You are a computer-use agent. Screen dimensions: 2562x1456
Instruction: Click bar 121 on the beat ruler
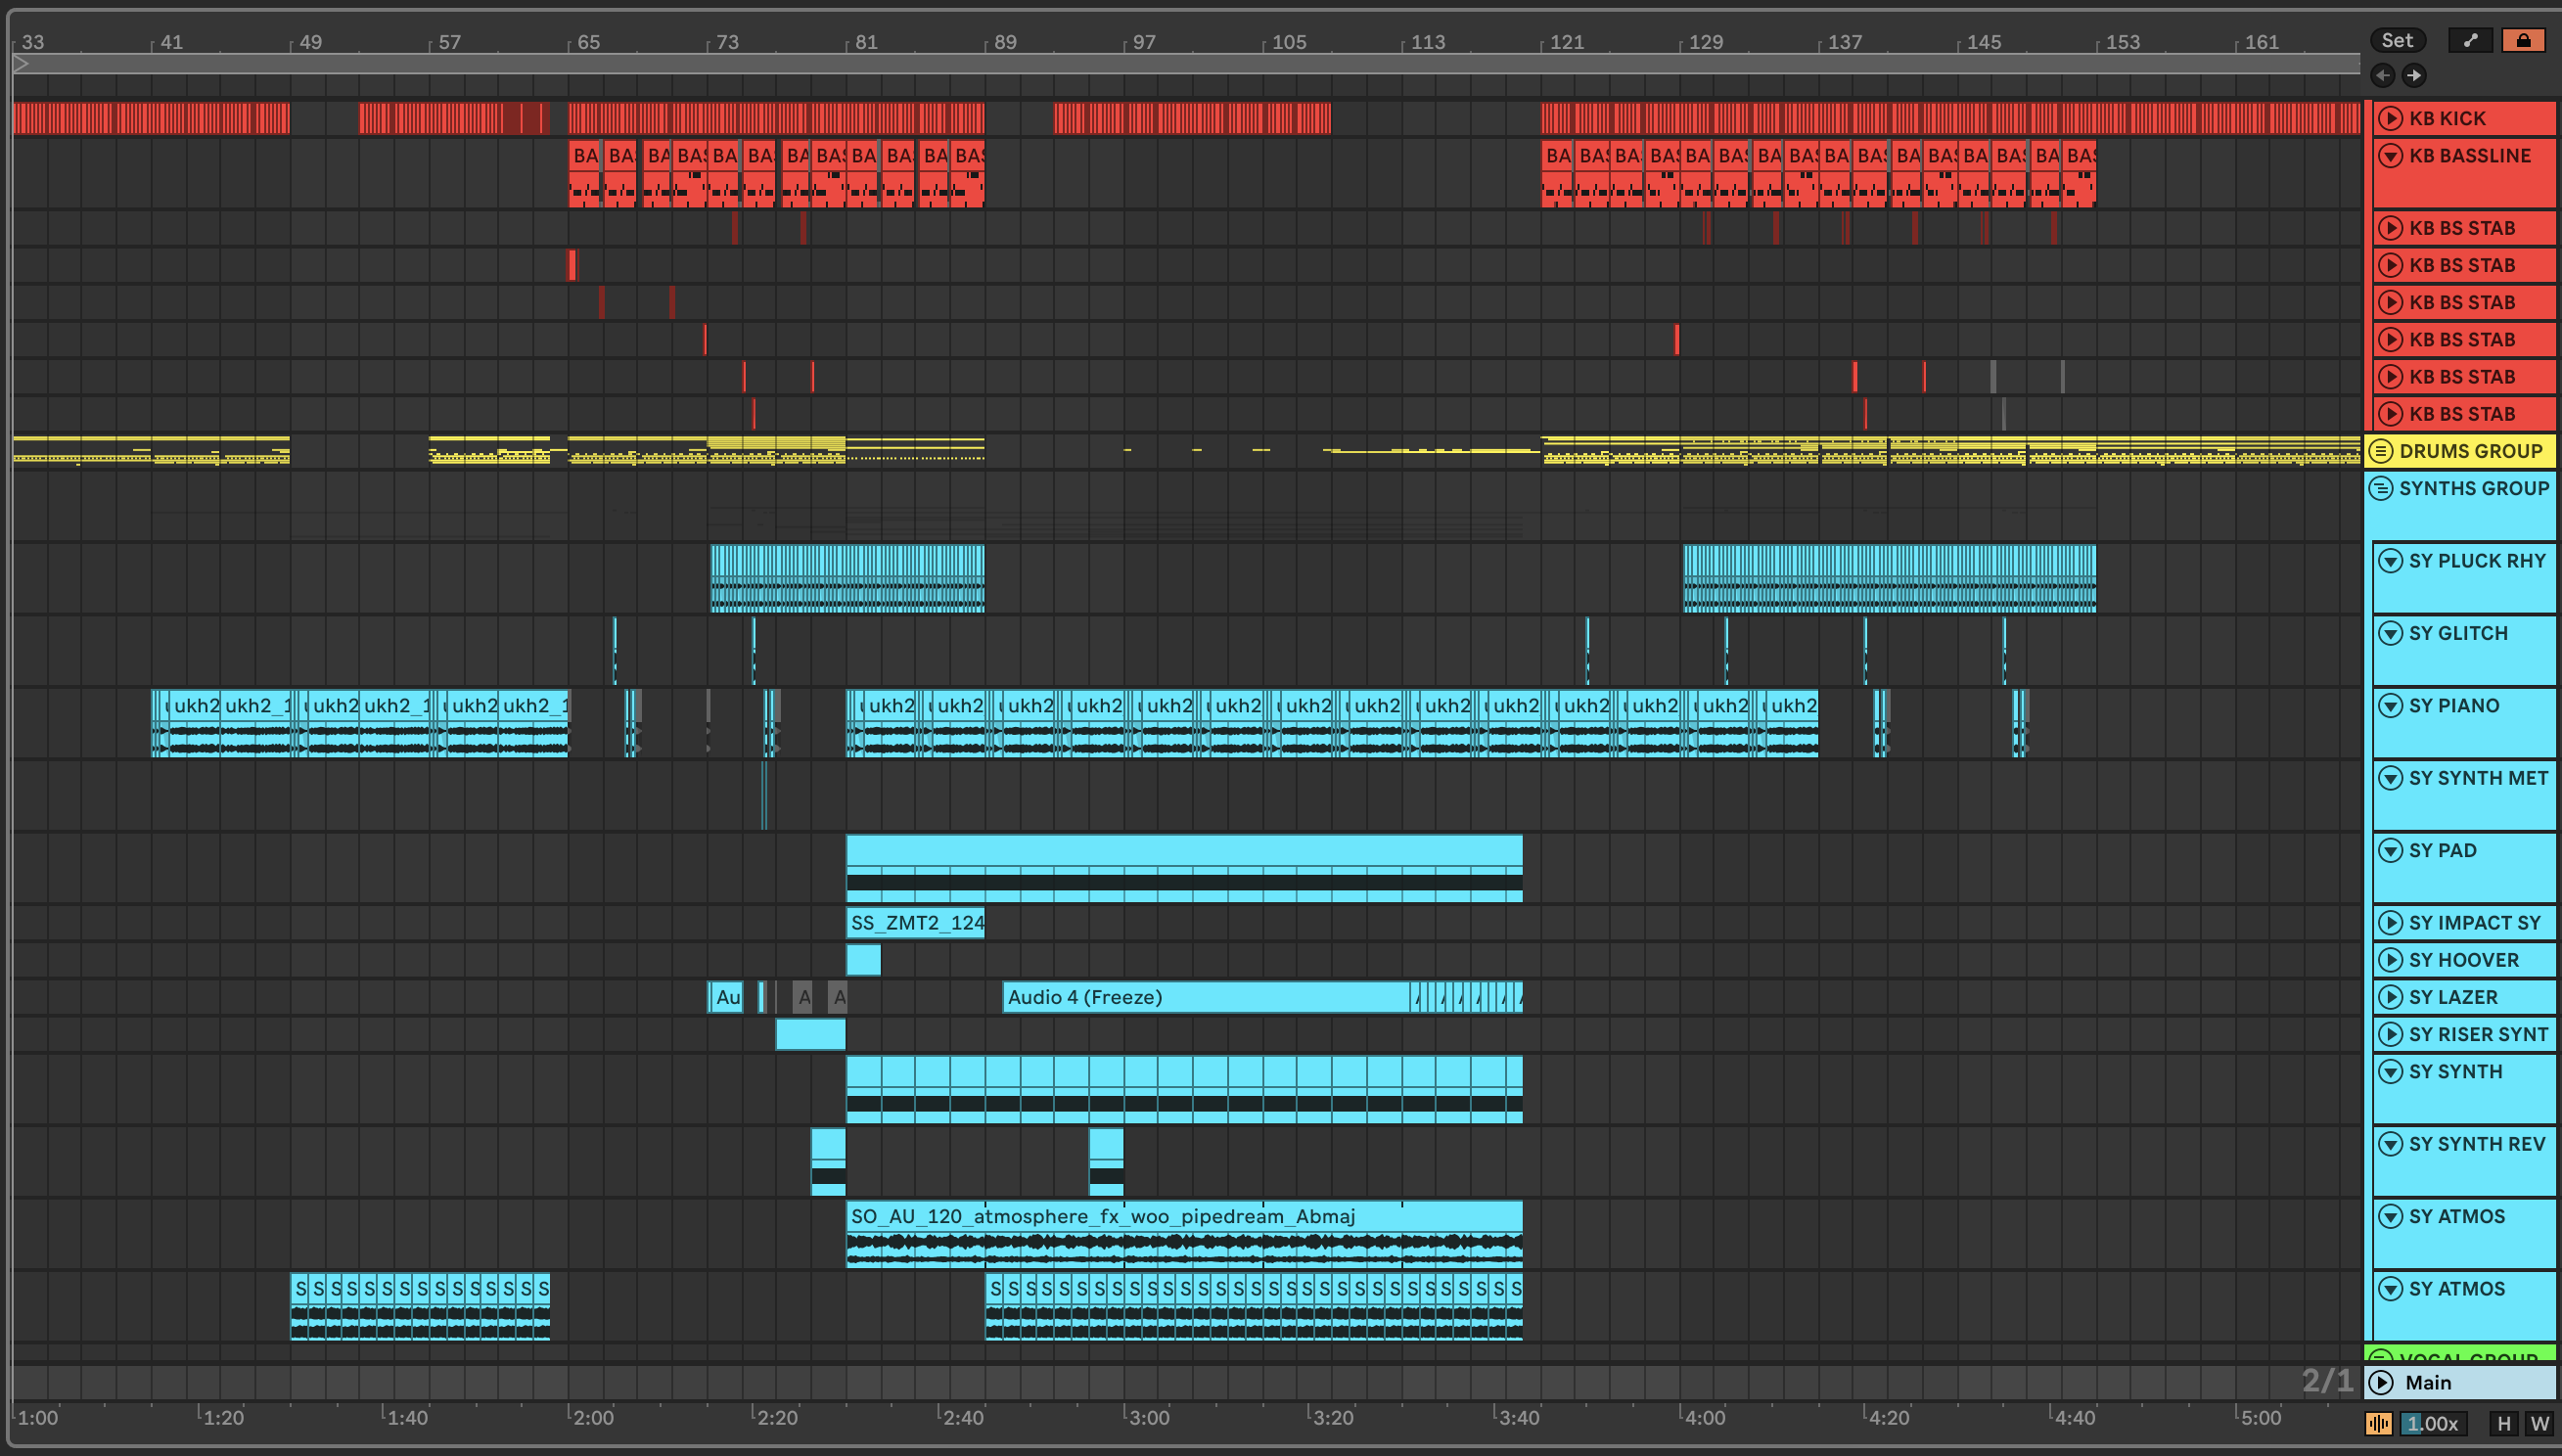pyautogui.click(x=1565, y=42)
